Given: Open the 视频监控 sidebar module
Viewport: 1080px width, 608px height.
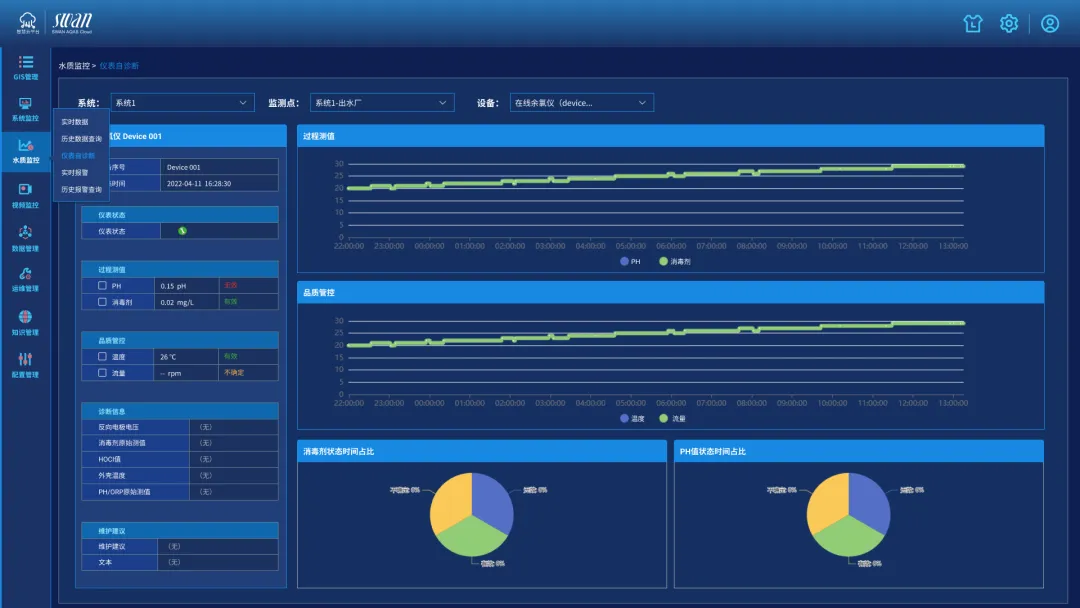Looking at the screenshot, I should pos(25,196).
